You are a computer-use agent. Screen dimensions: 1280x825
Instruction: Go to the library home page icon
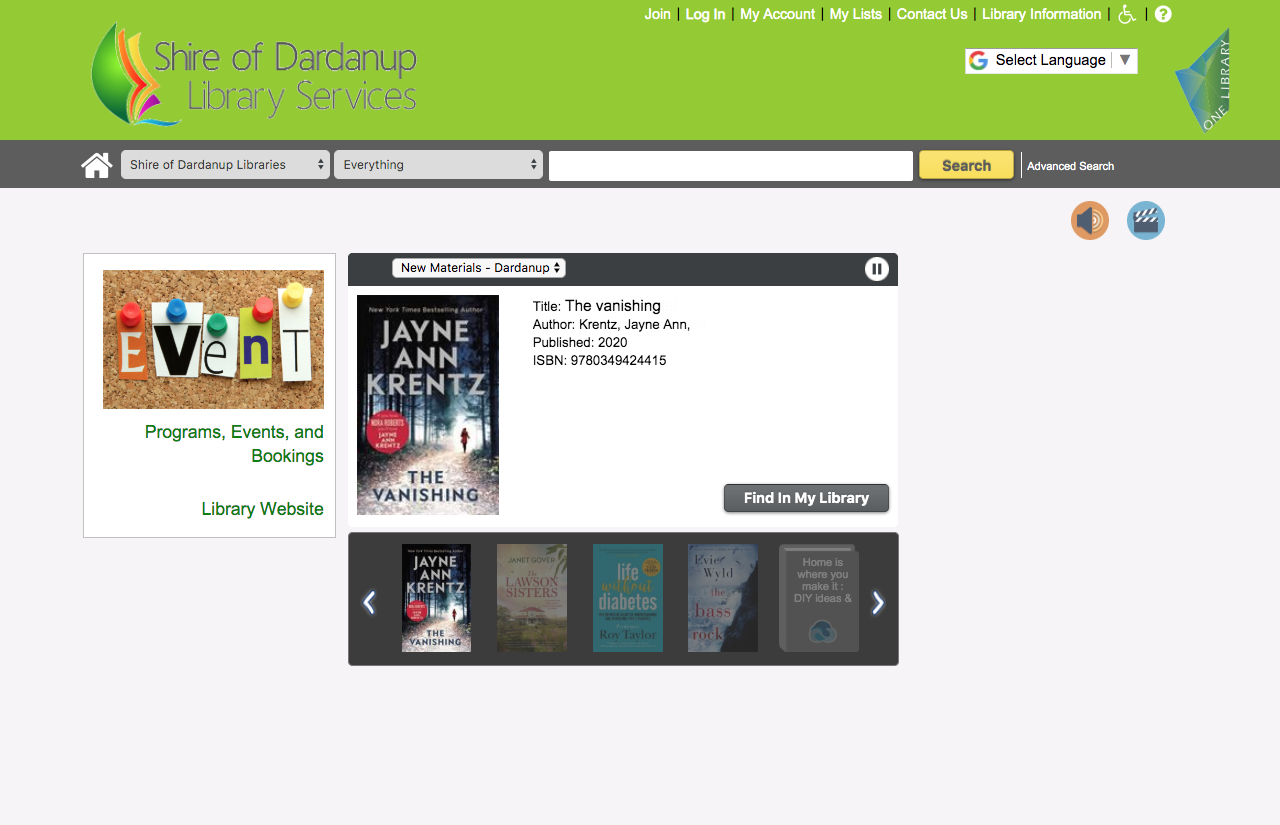point(97,165)
